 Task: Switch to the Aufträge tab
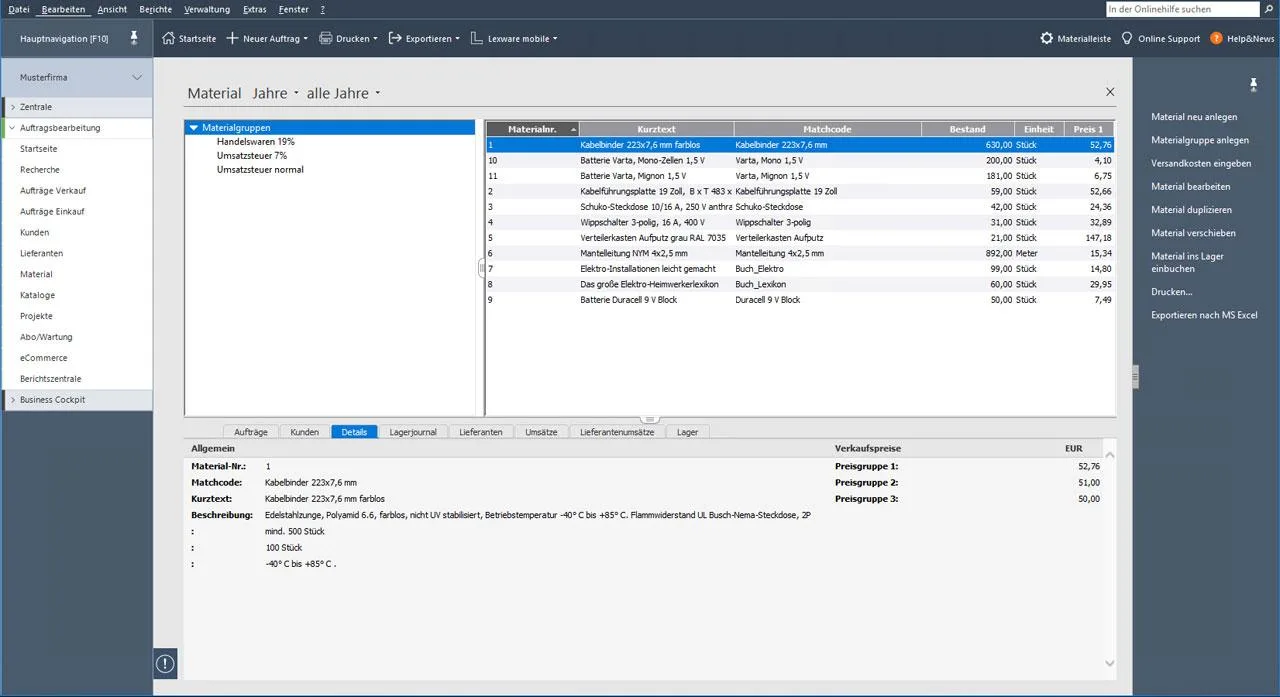(250, 432)
